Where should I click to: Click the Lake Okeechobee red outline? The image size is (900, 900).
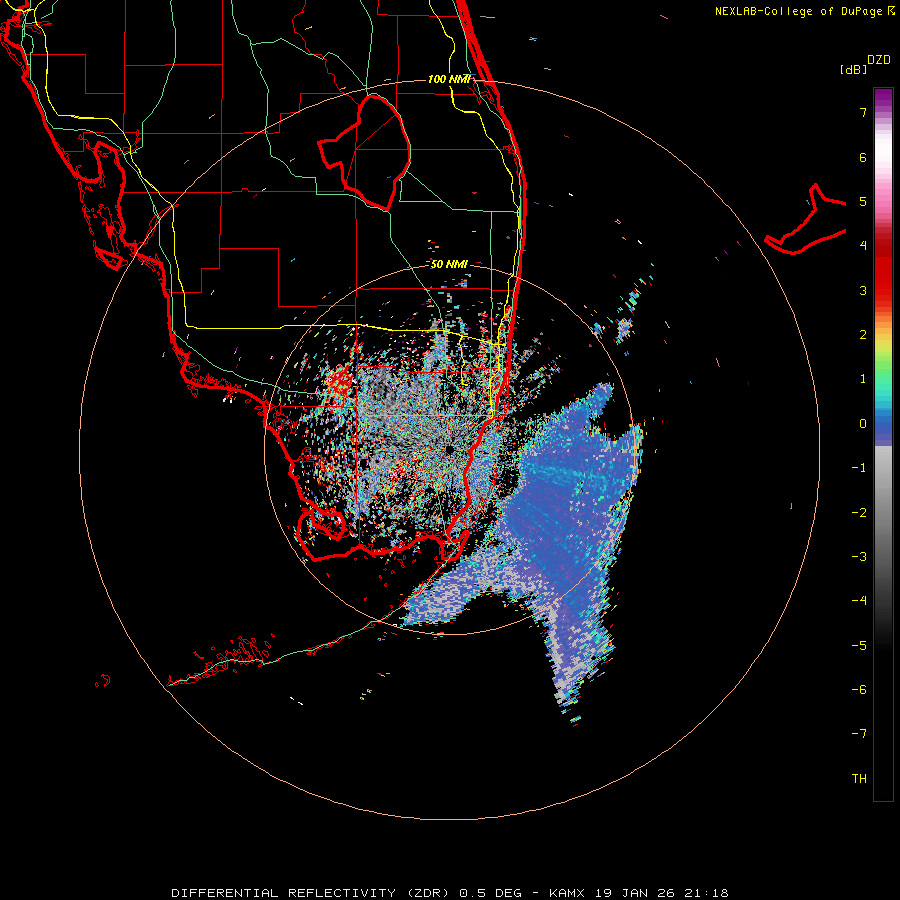tap(365, 153)
